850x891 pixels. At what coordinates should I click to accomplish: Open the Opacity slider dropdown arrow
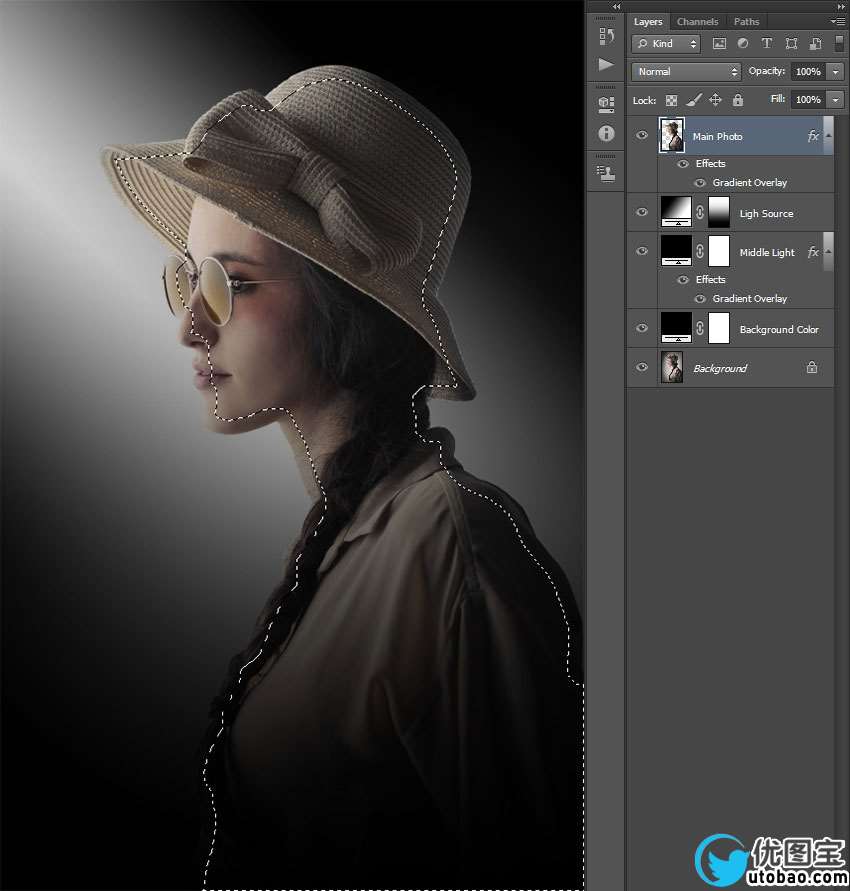point(836,72)
